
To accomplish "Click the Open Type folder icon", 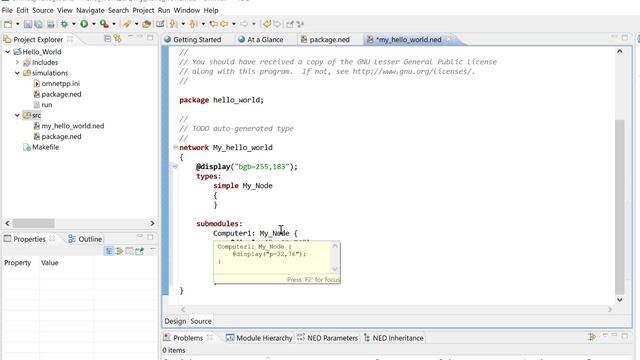I will (x=147, y=24).
